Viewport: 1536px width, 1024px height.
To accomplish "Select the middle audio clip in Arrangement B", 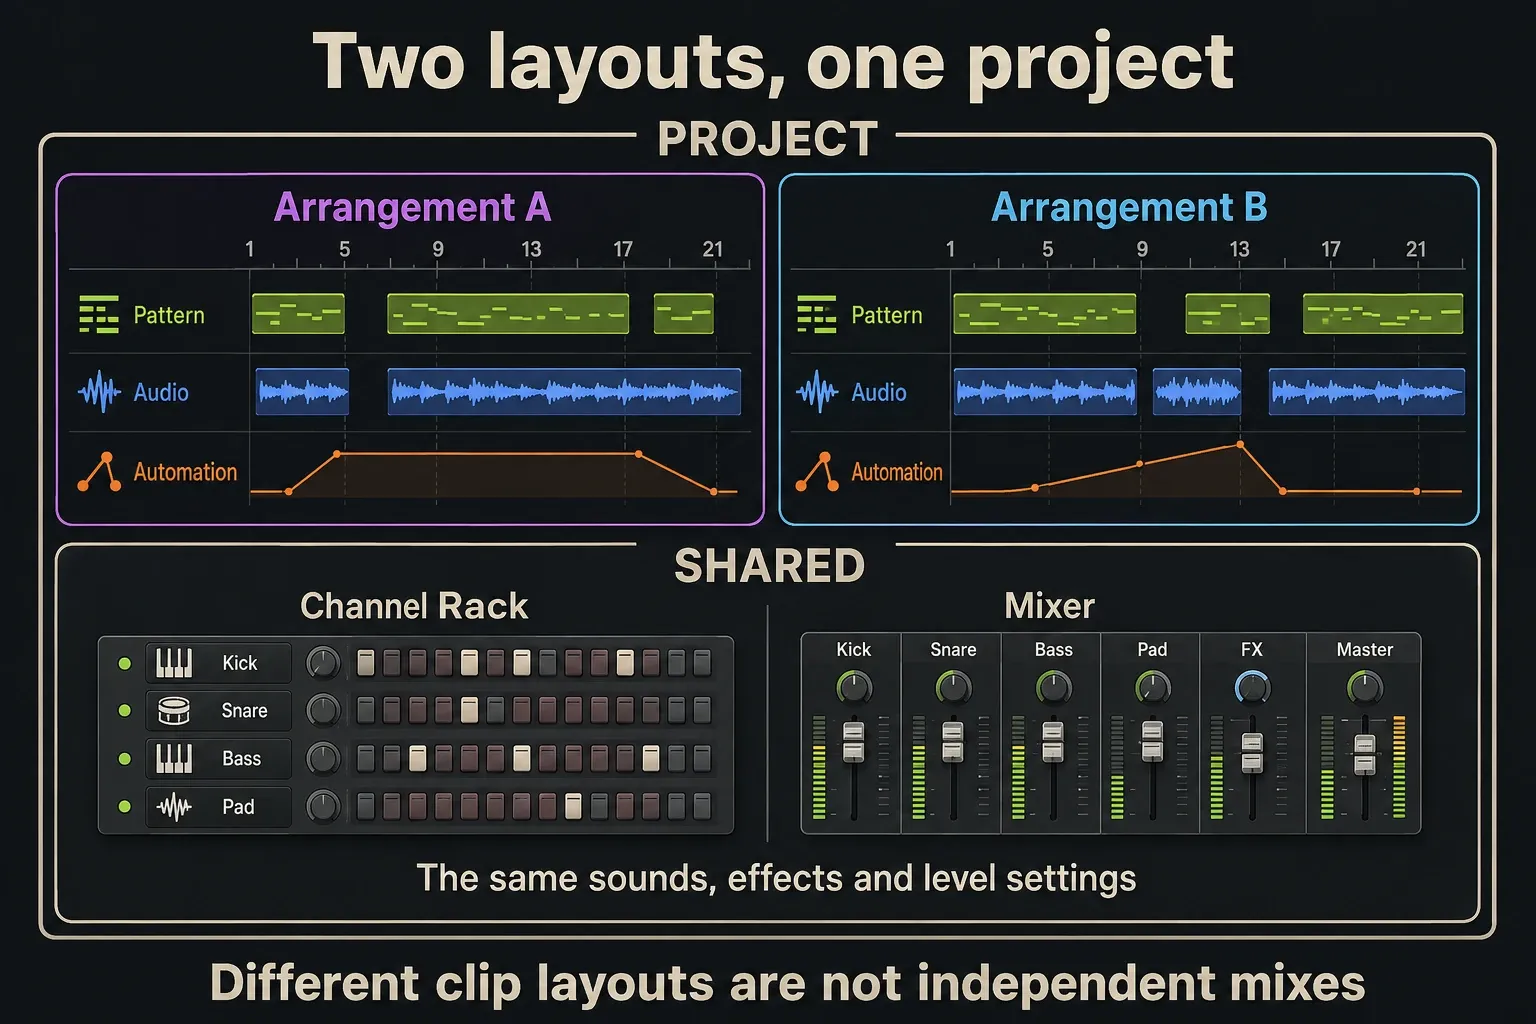I will point(1197,392).
